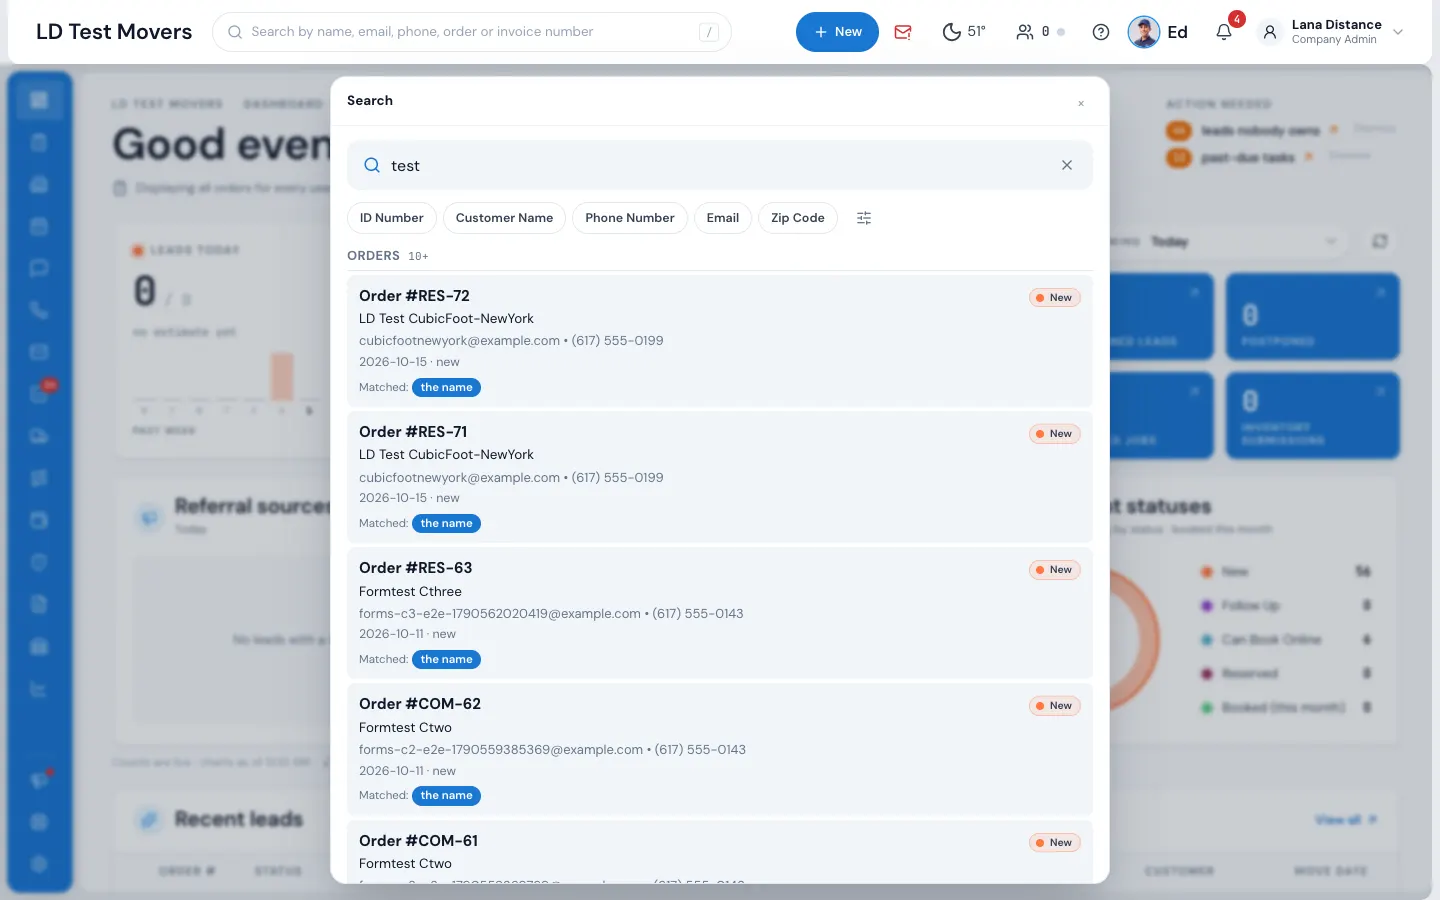
Task: Click the New status badge on Order #RES-72
Action: click(1055, 297)
